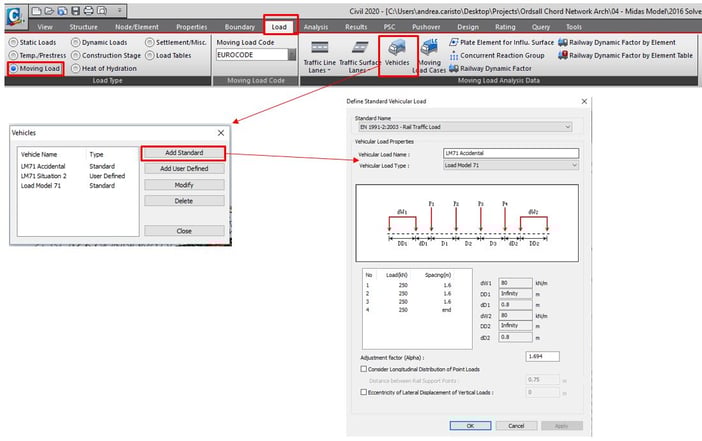Click the Open file icon
Image resolution: width=702 pixels, height=441 pixels.
49,10
